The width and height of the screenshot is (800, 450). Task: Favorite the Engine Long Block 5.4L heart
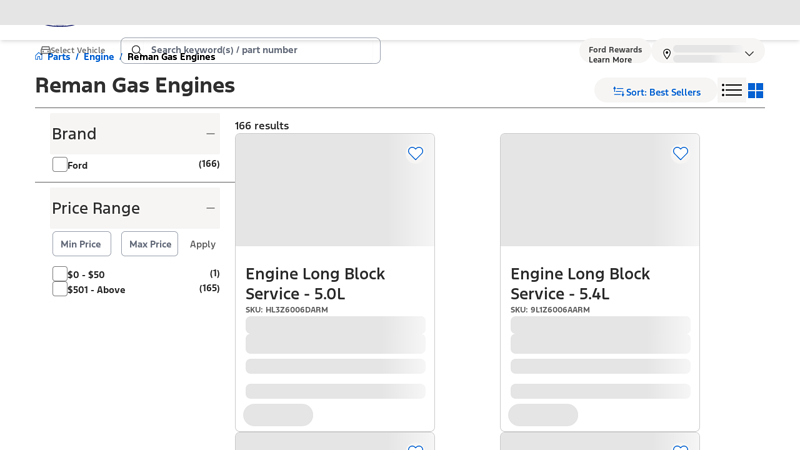[680, 153]
